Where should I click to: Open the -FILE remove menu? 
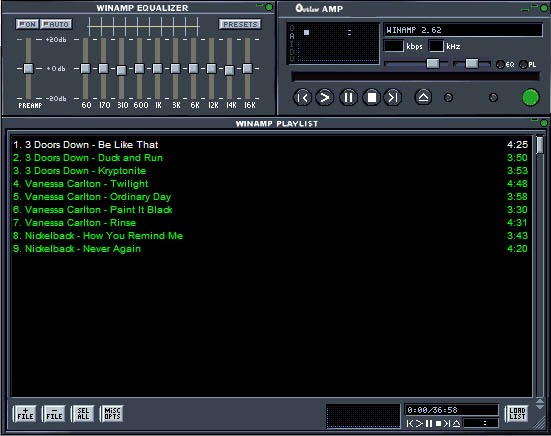point(54,414)
